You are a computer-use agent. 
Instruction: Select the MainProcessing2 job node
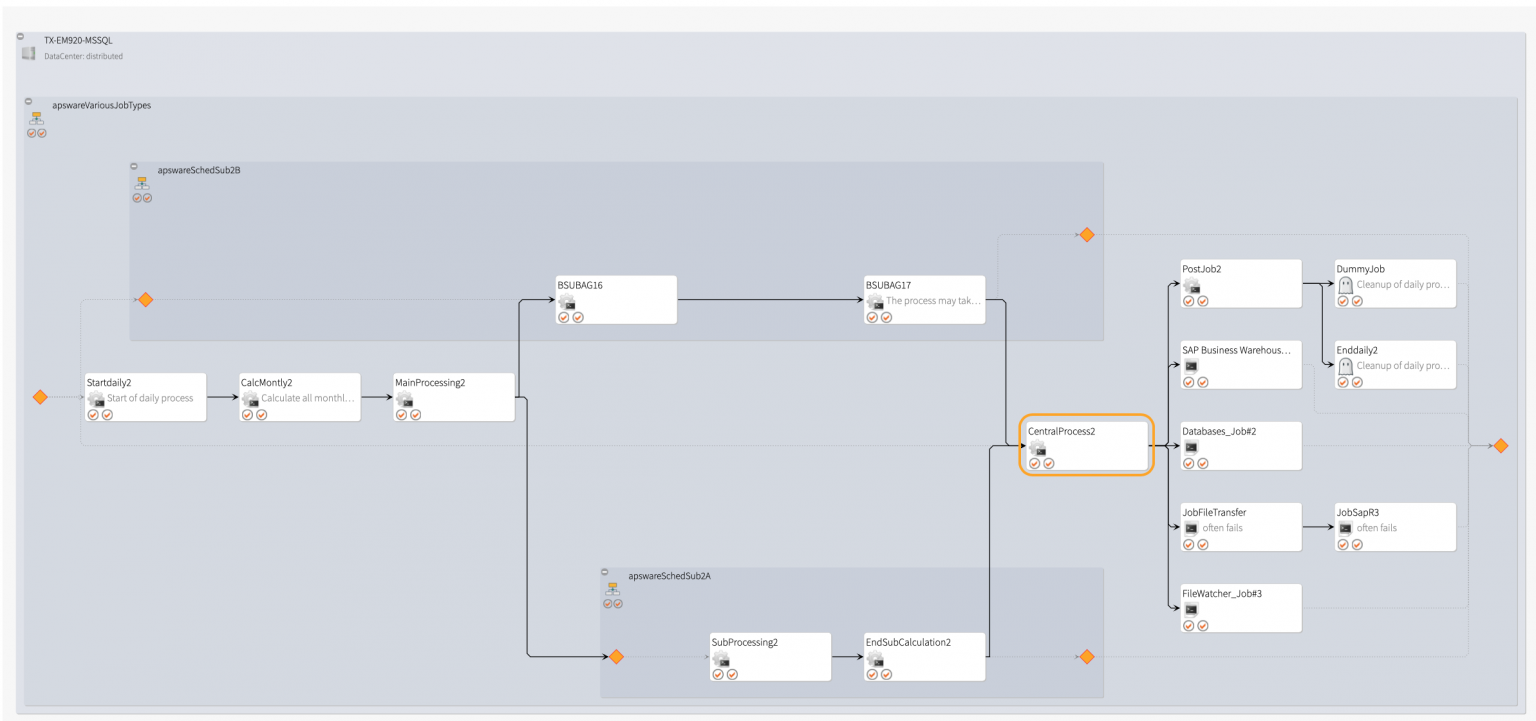click(453, 396)
